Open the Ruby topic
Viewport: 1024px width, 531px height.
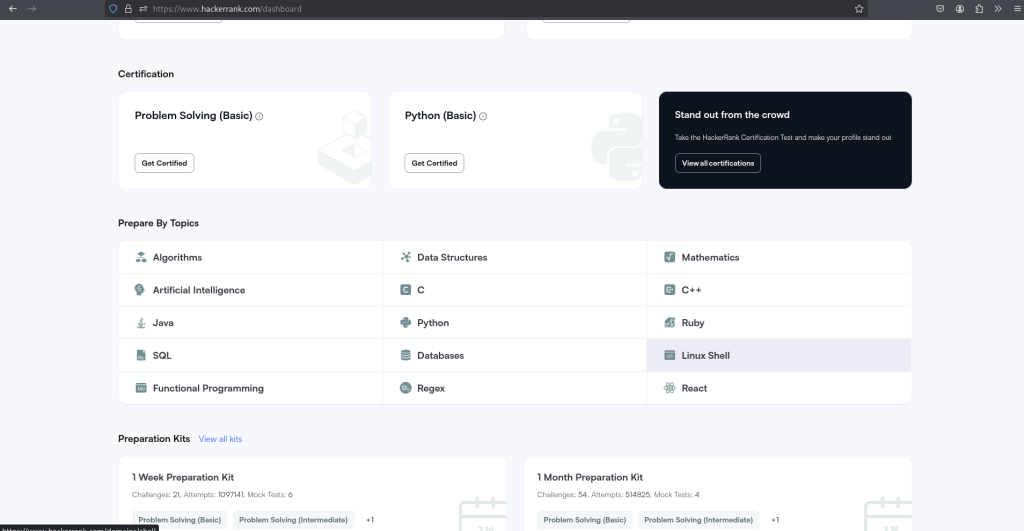(x=779, y=323)
